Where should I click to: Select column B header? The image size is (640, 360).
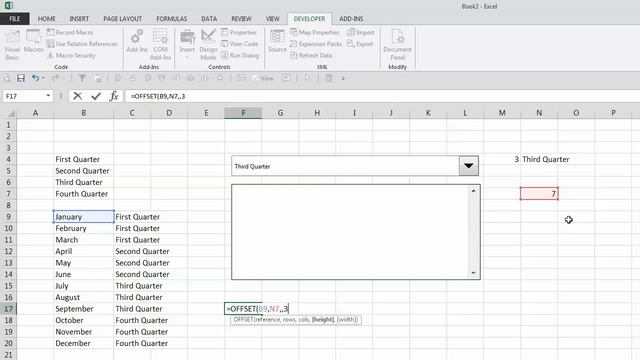coord(83,113)
